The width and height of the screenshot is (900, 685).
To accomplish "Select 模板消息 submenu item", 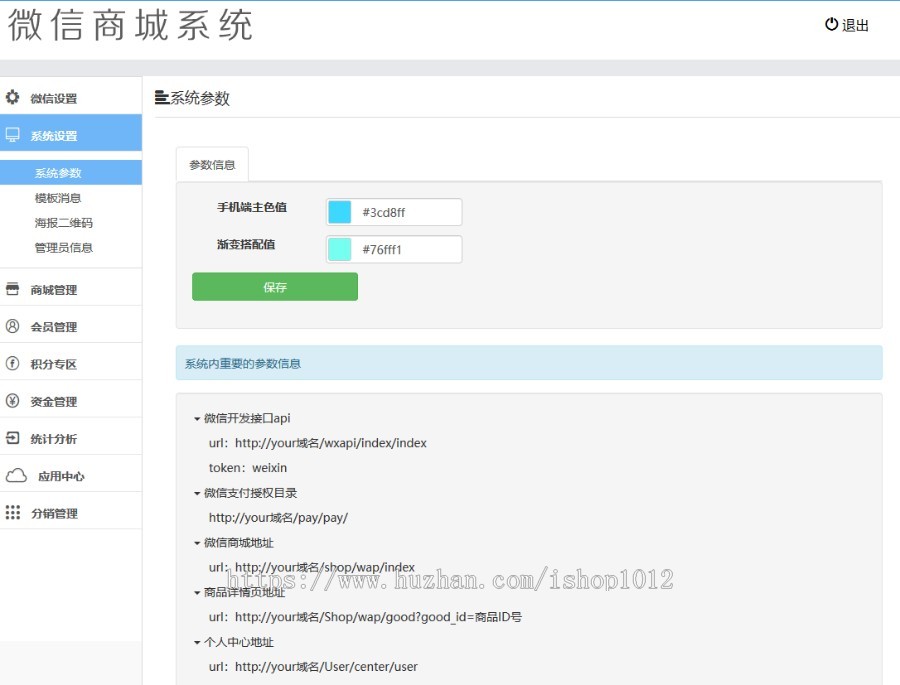I will (x=58, y=198).
